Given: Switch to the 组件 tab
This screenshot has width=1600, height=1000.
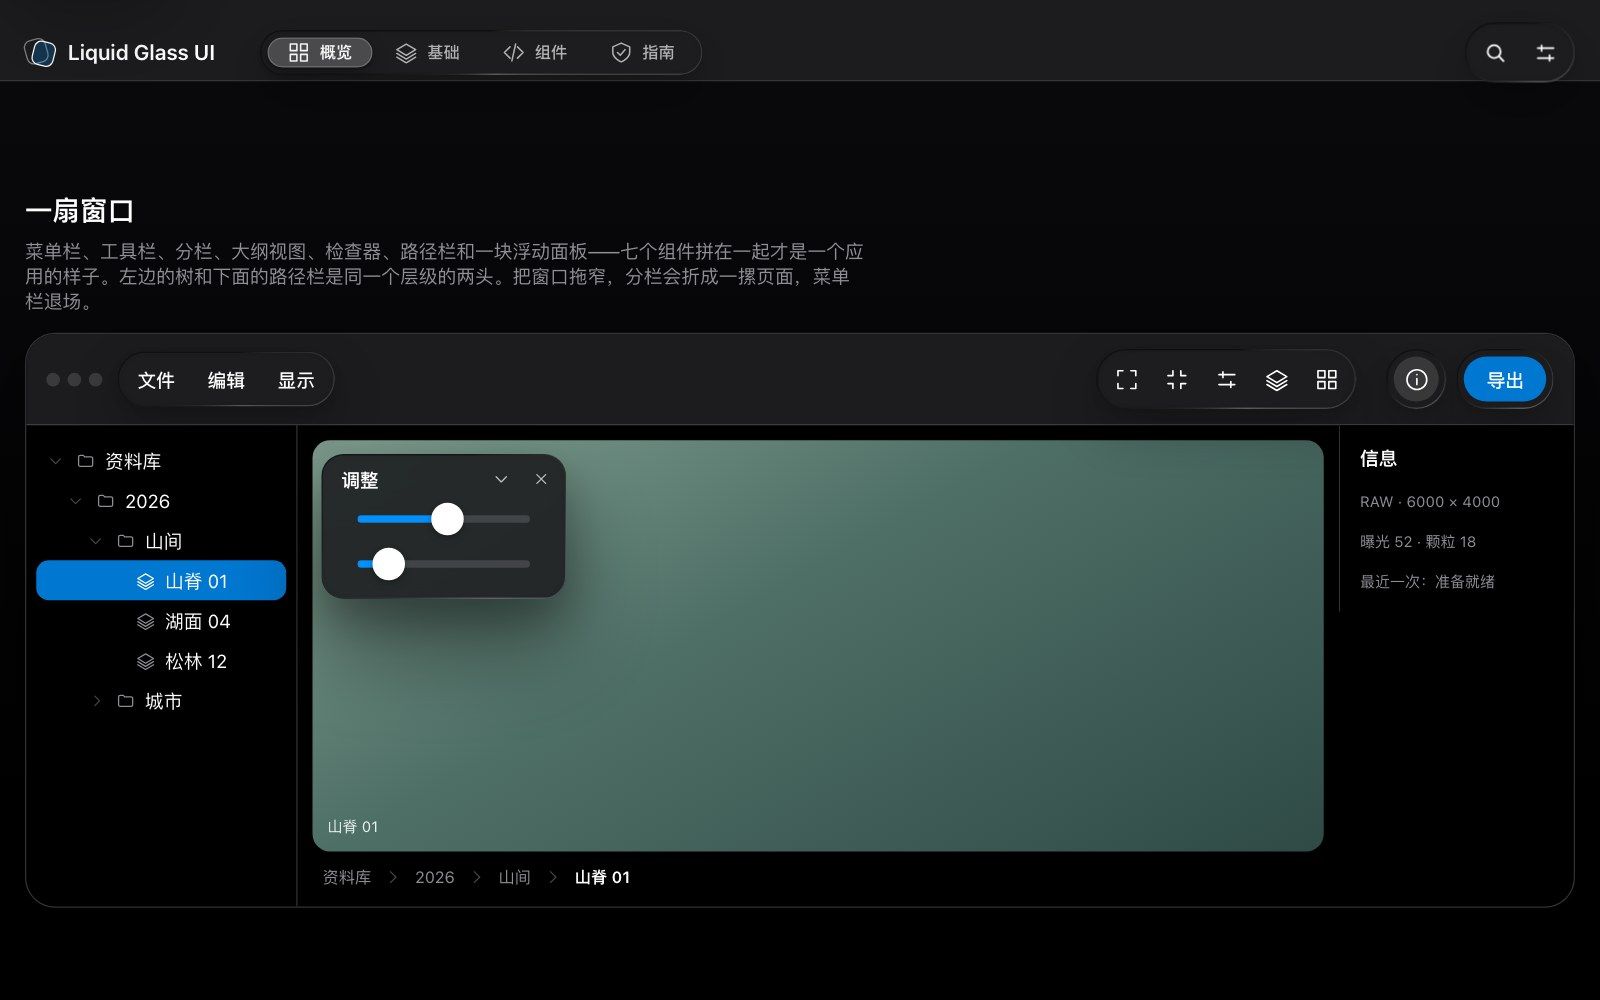Looking at the screenshot, I should (535, 53).
